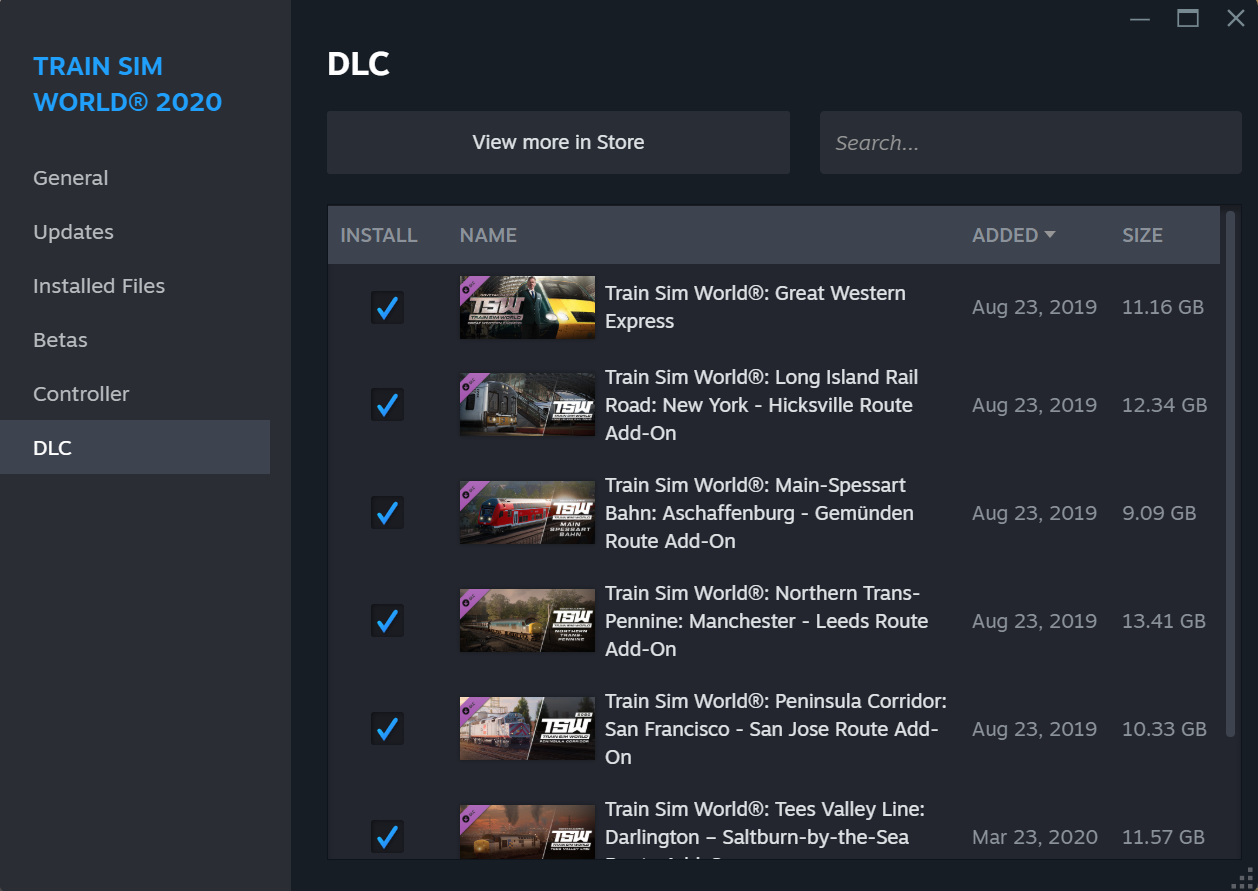Viewport: 1258px width, 891px height.
Task: Toggle install checkbox for Peninsula Corridor
Action: click(x=387, y=729)
